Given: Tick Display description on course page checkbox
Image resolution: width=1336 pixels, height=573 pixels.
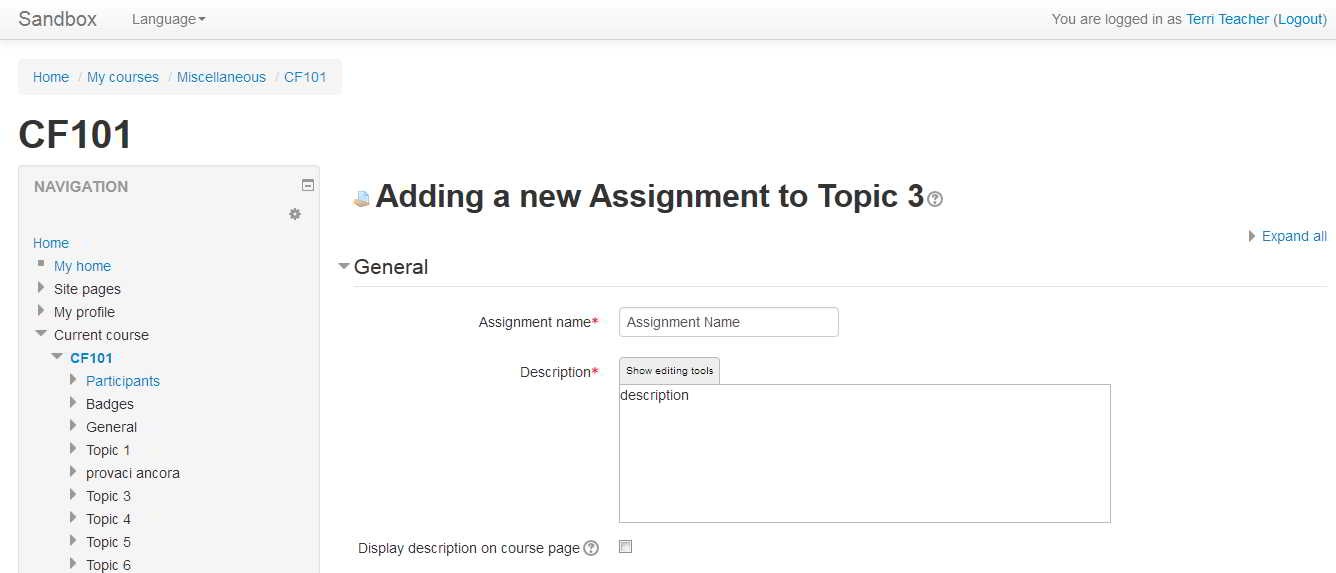Looking at the screenshot, I should (x=626, y=546).
